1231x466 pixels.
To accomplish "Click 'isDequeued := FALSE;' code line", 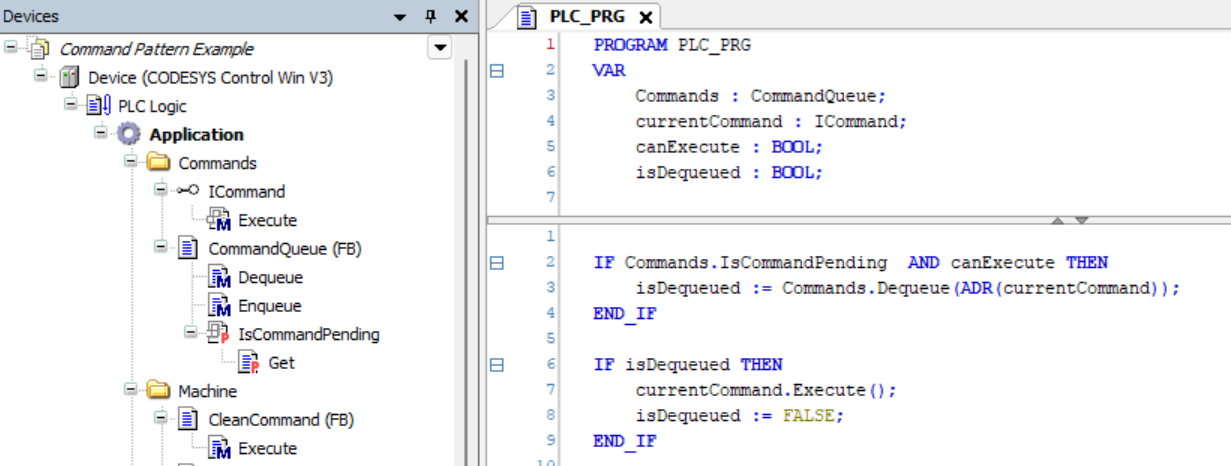I will [739, 416].
